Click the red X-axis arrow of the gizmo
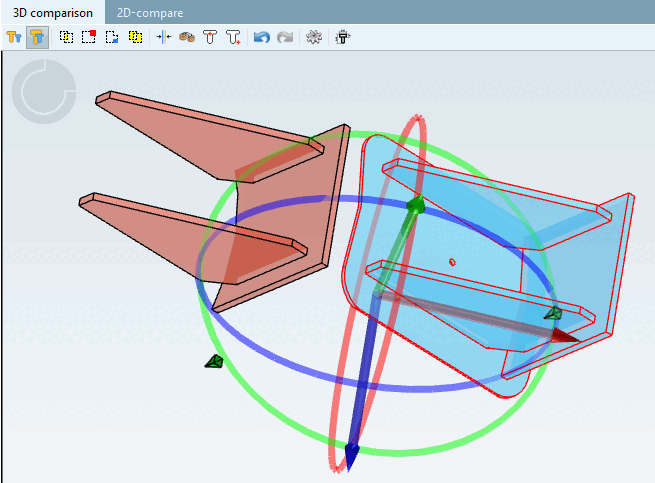 point(565,336)
